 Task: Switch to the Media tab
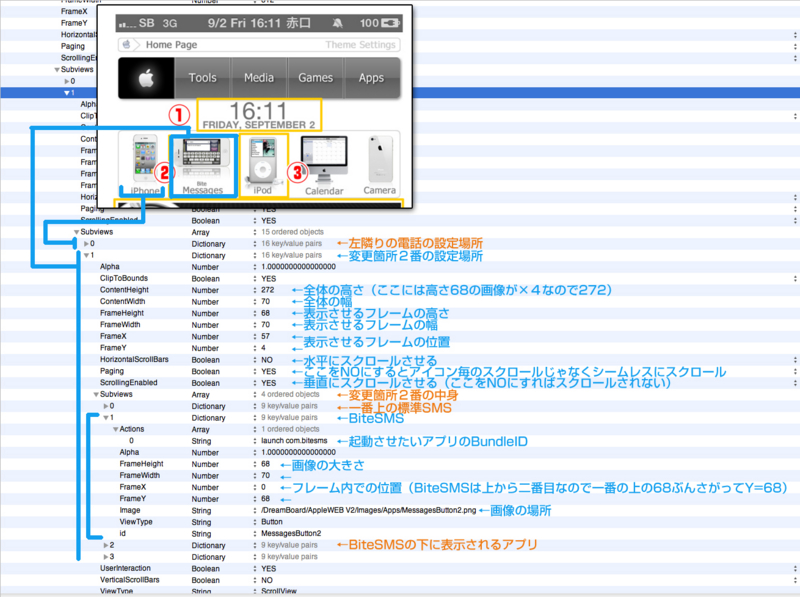(259, 78)
